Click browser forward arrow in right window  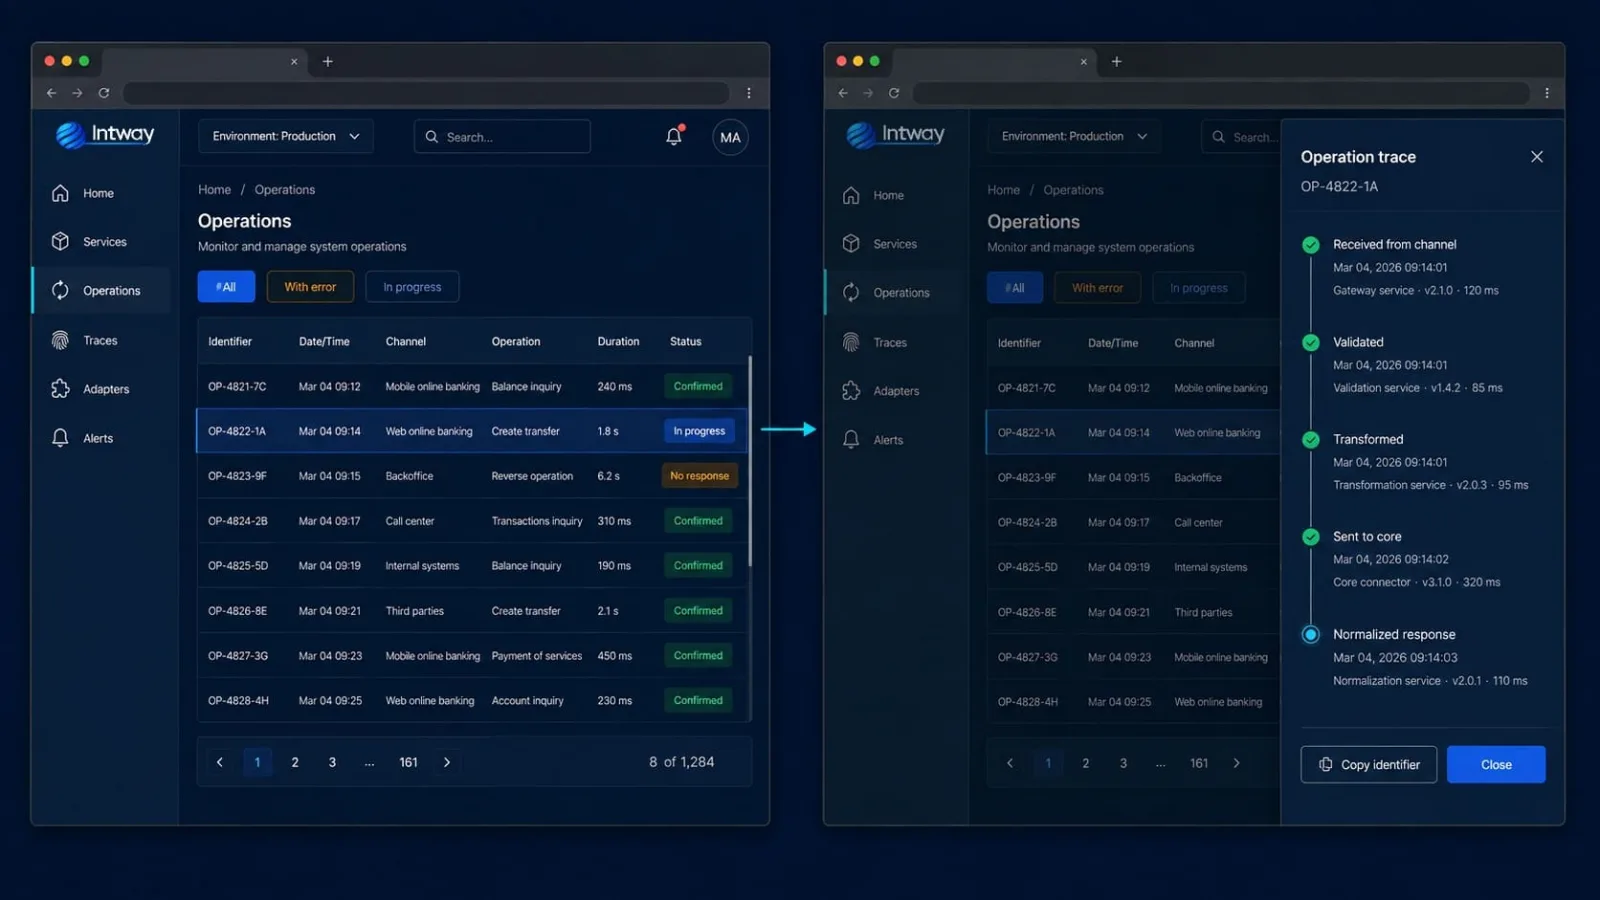[868, 93]
